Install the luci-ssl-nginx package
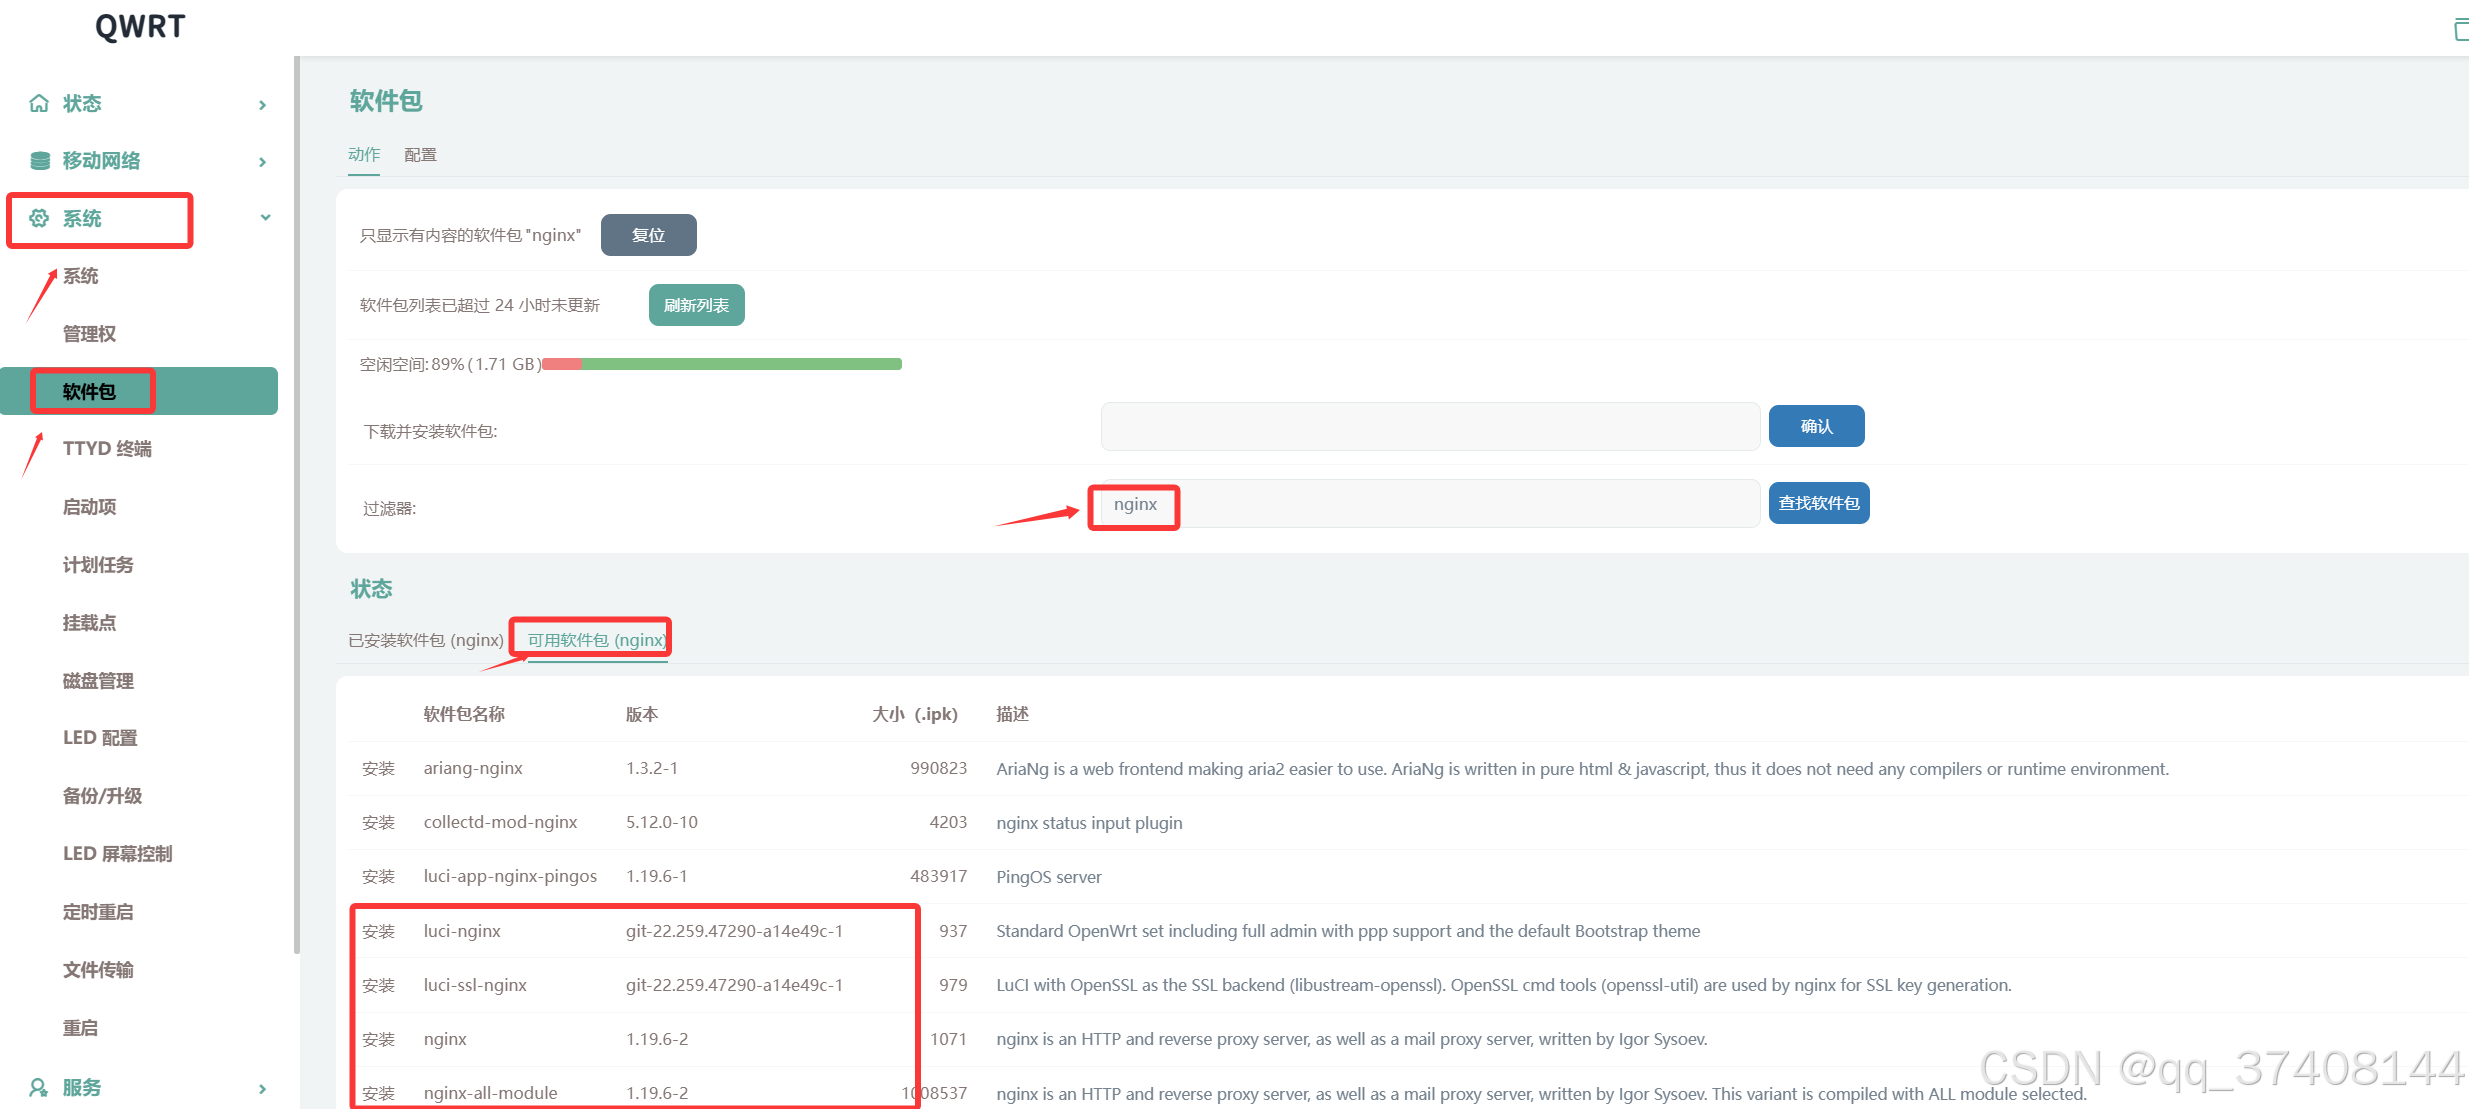The image size is (2469, 1109). (378, 986)
